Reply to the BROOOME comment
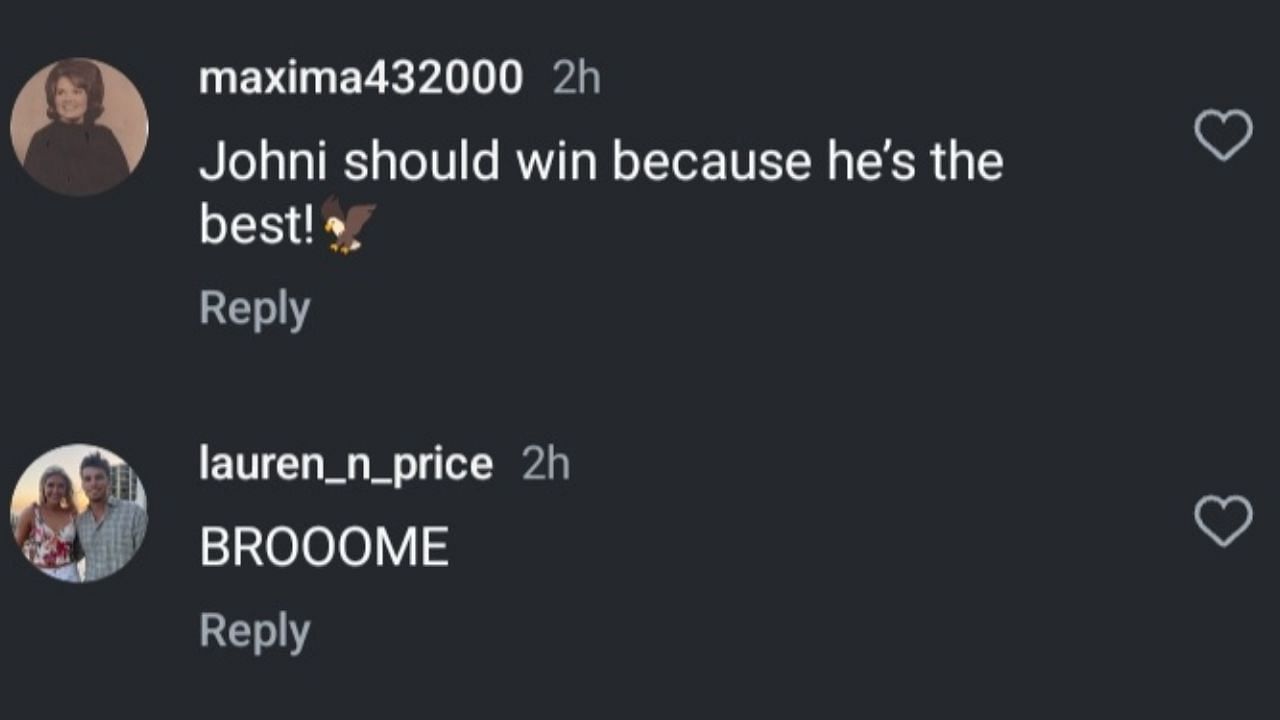Viewport: 1280px width, 720px height. click(255, 632)
